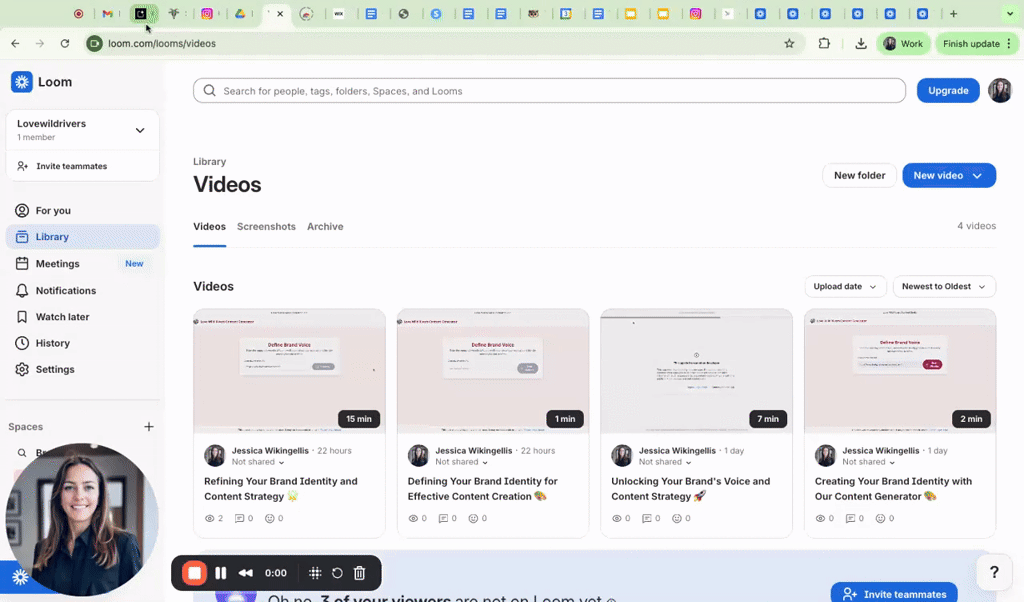The width and height of the screenshot is (1024, 602).
Task: Open profile avatar at top right
Action: pos(1000,90)
